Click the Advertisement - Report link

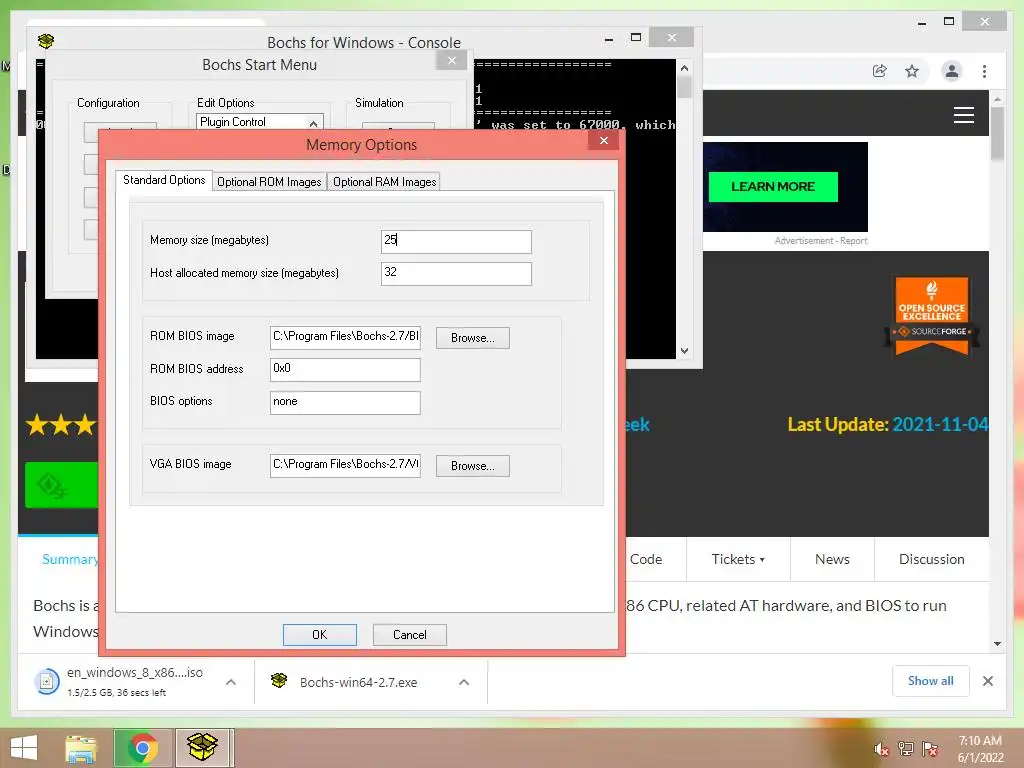click(x=821, y=241)
